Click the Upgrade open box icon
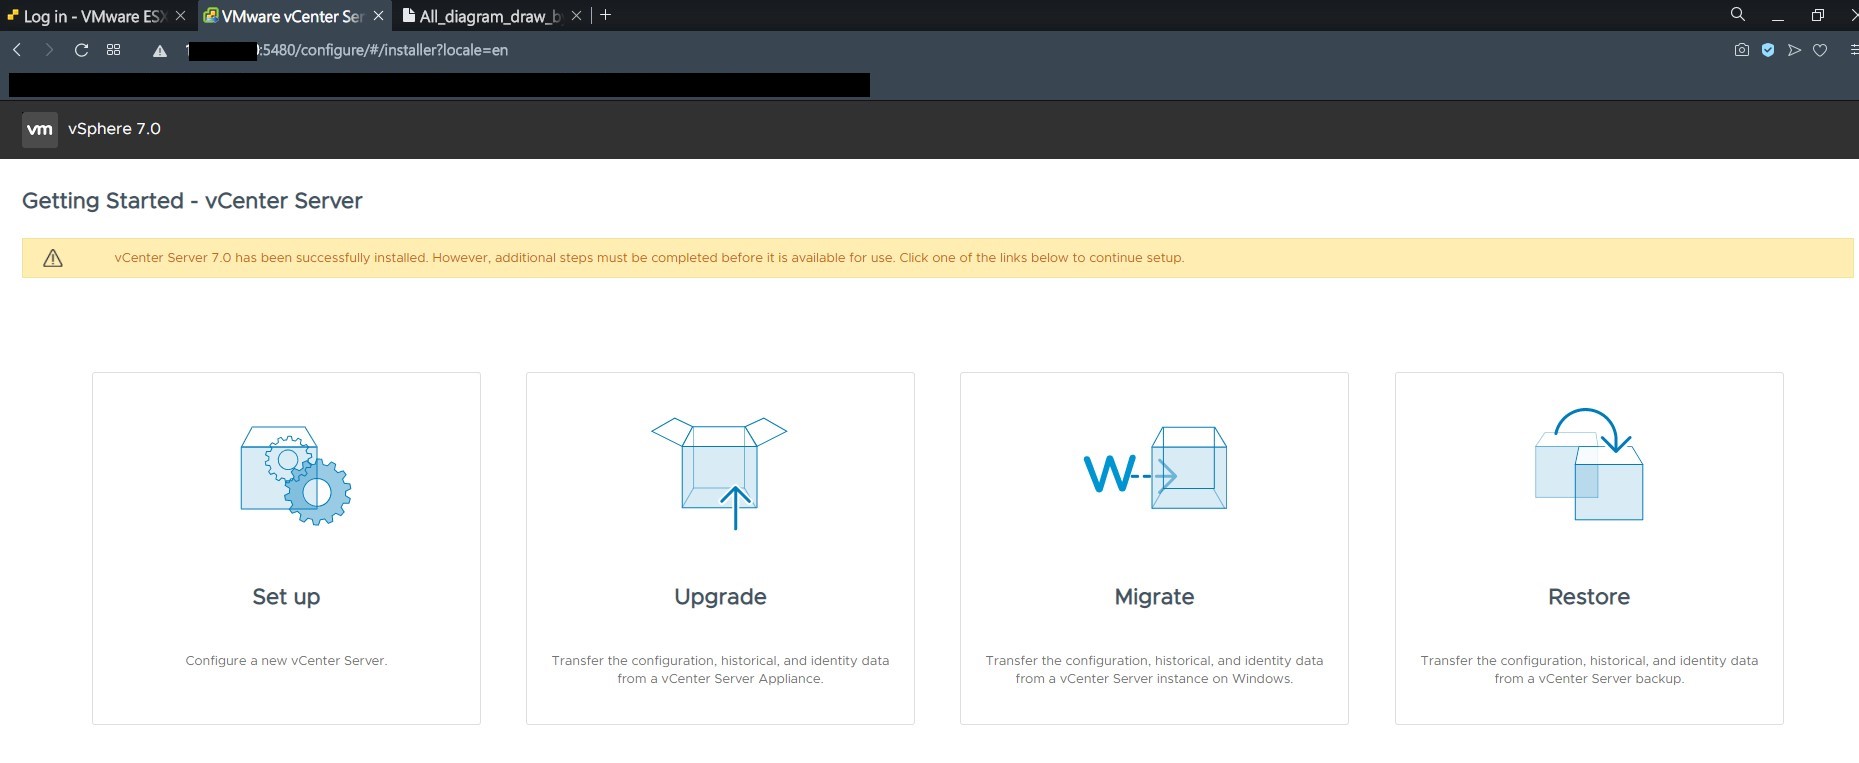1859x763 pixels. tap(719, 473)
